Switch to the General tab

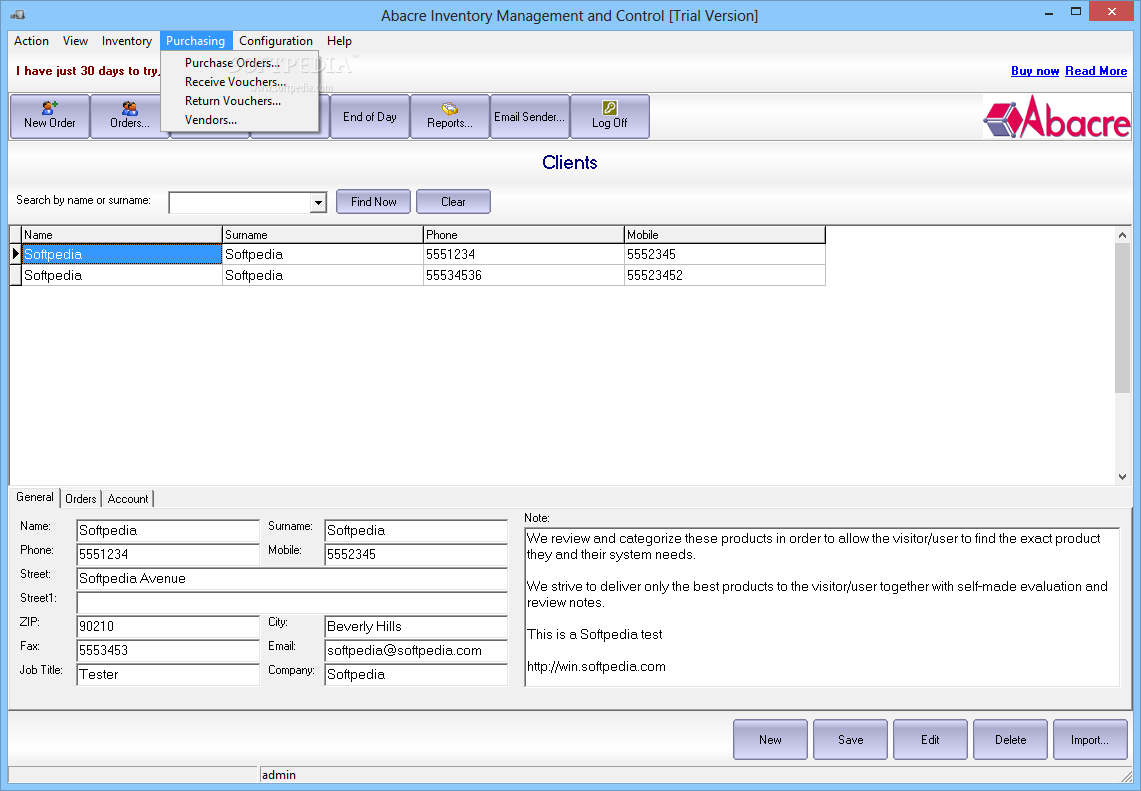(35, 497)
